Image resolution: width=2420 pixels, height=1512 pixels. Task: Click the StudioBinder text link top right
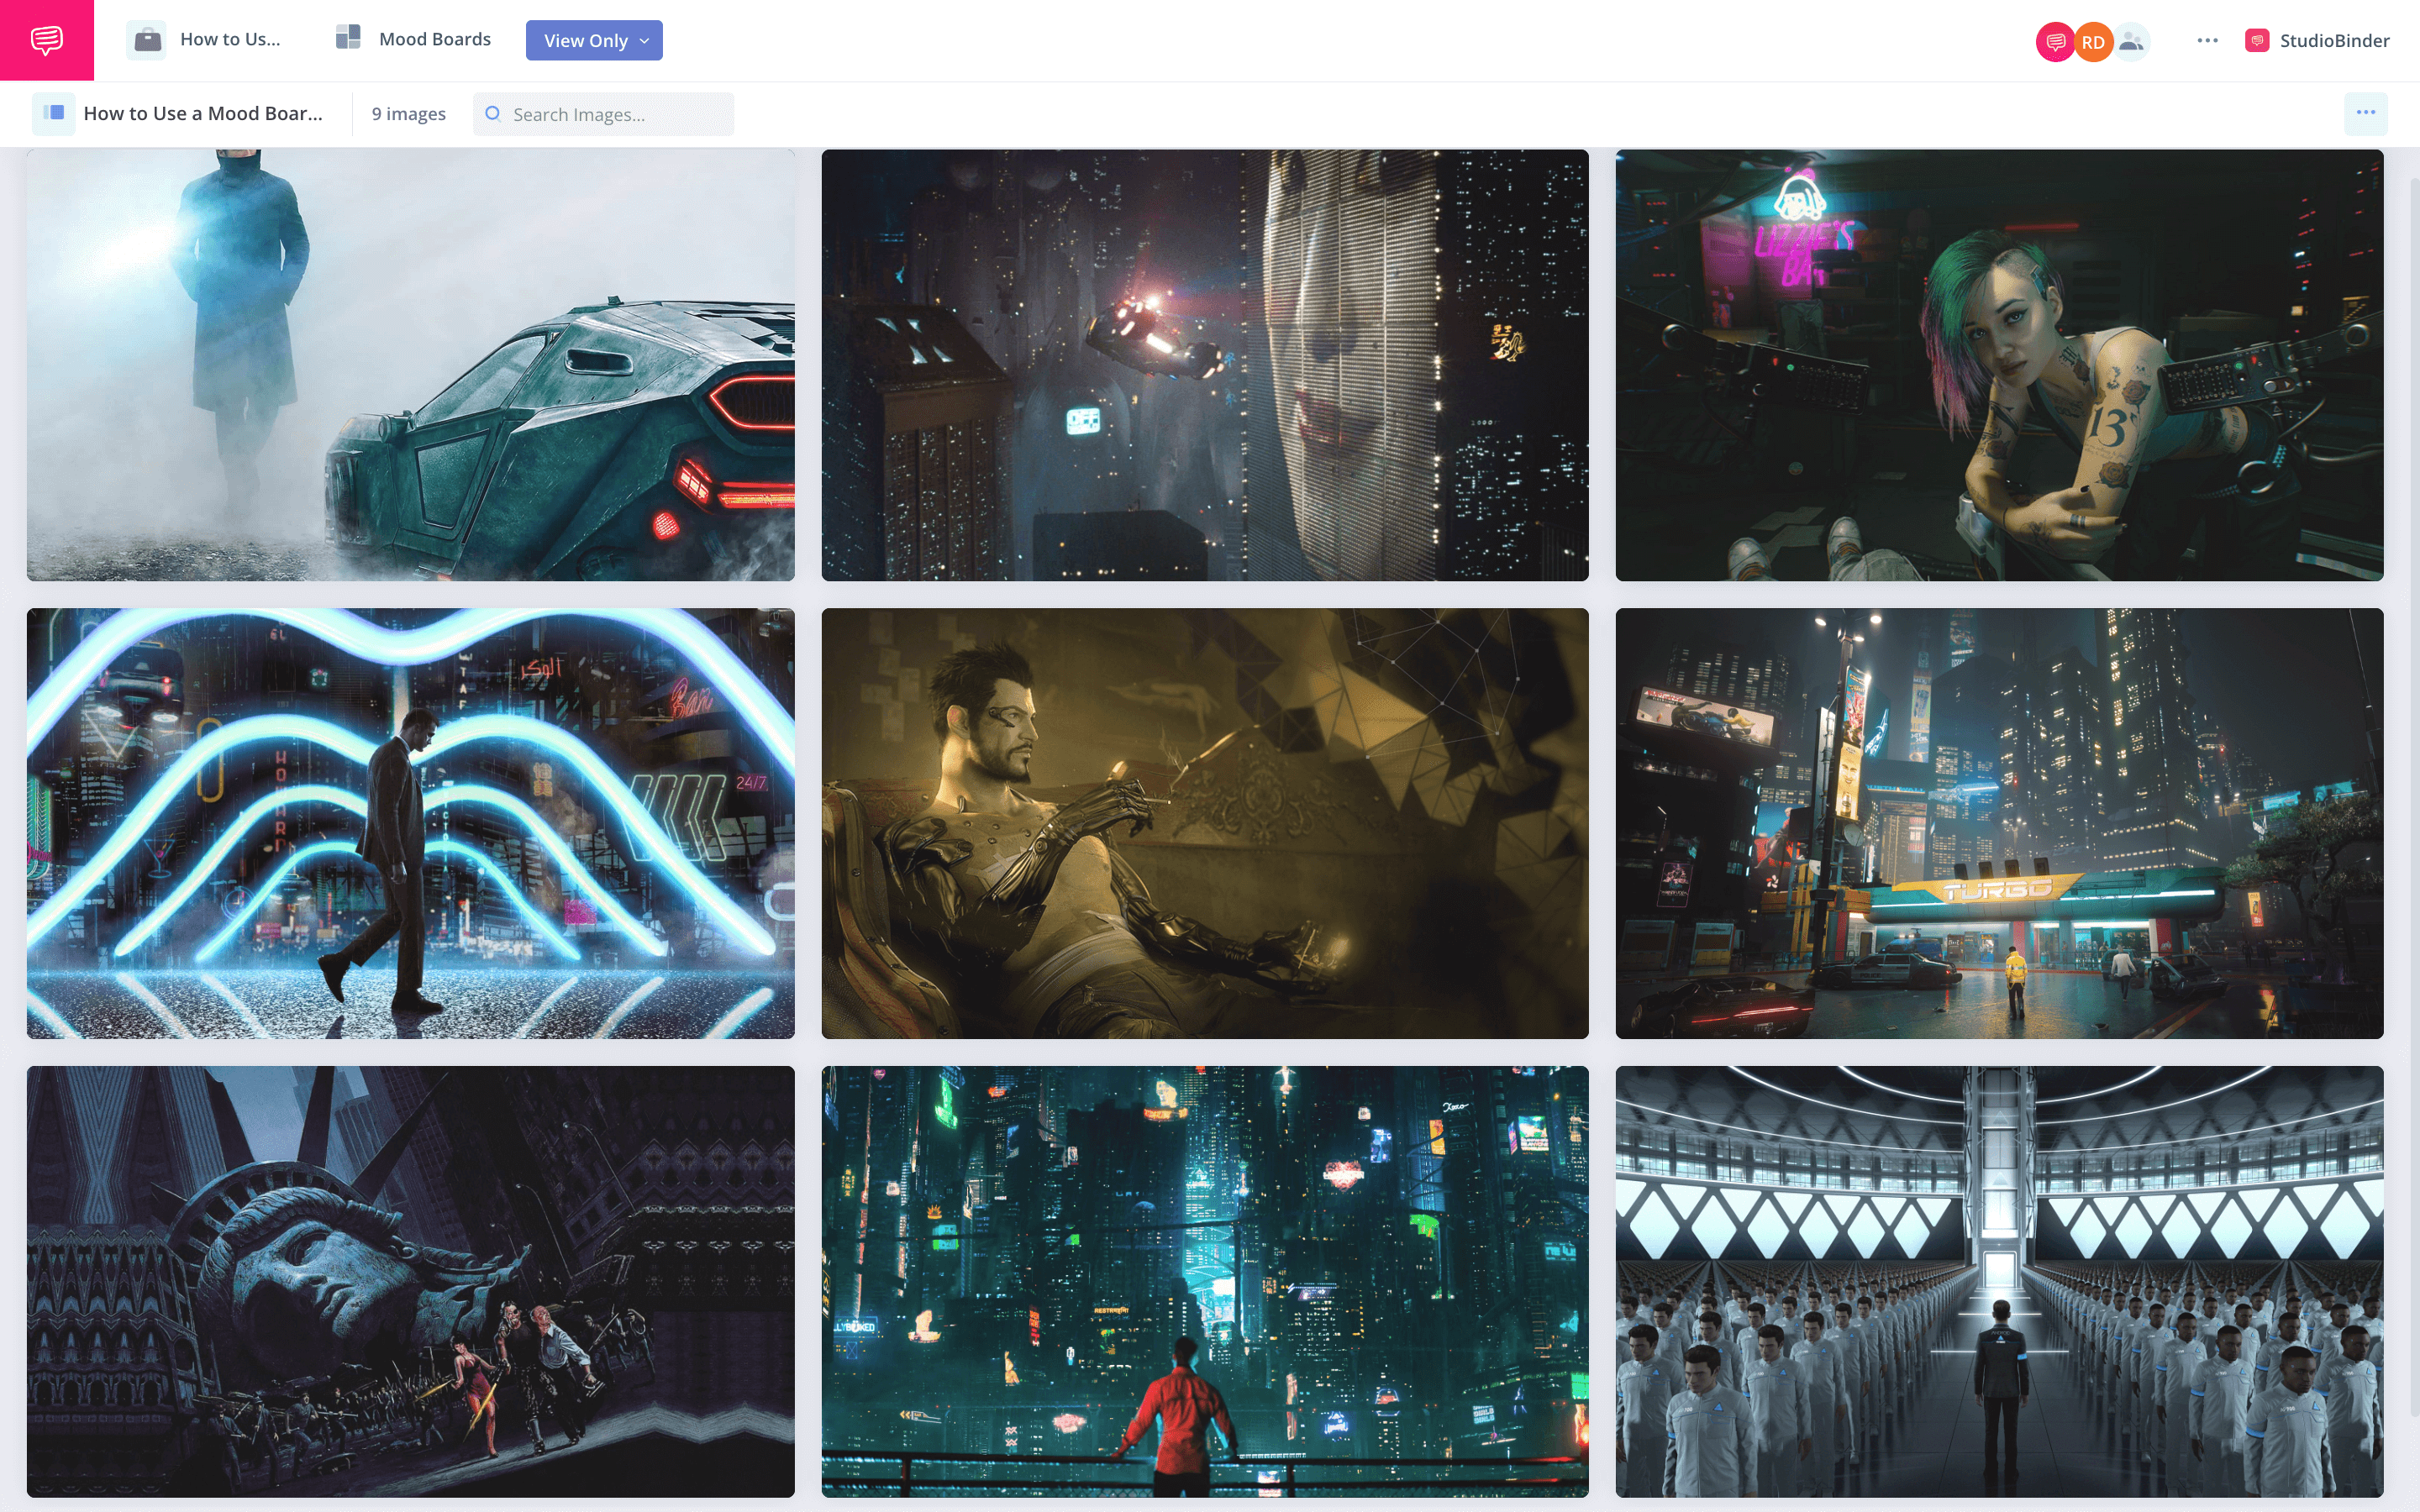tap(2333, 39)
